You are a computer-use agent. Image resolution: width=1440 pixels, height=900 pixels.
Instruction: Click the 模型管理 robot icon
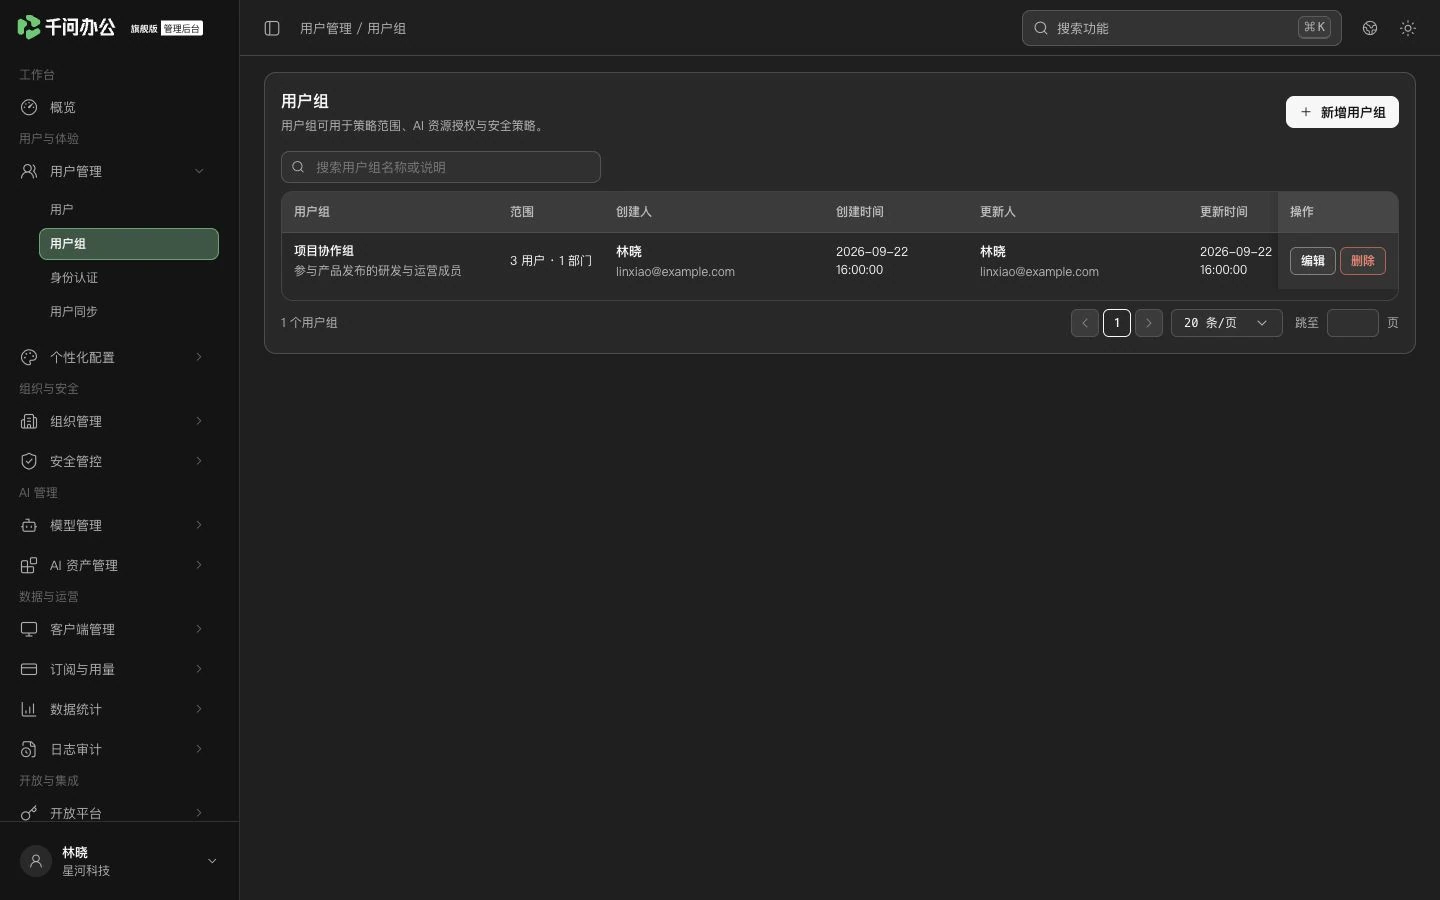pos(29,525)
